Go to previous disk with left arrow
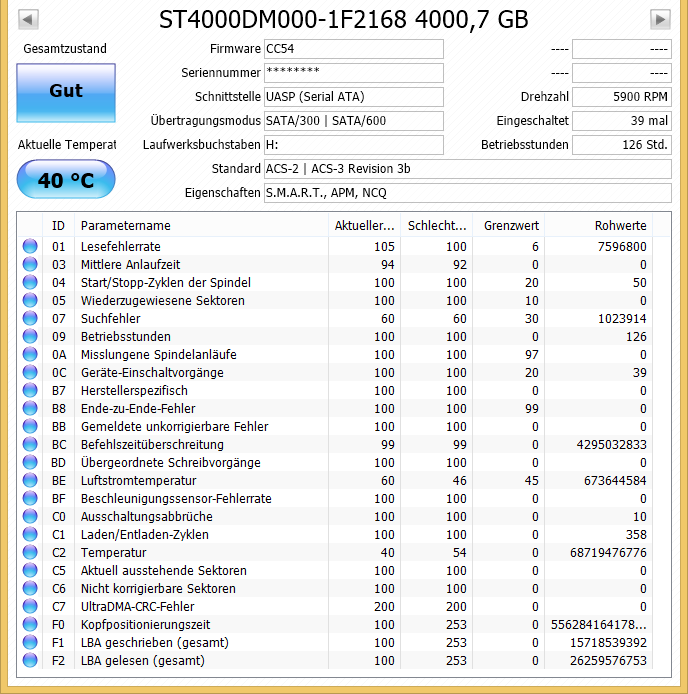This screenshot has height=694, width=688. [28, 19]
